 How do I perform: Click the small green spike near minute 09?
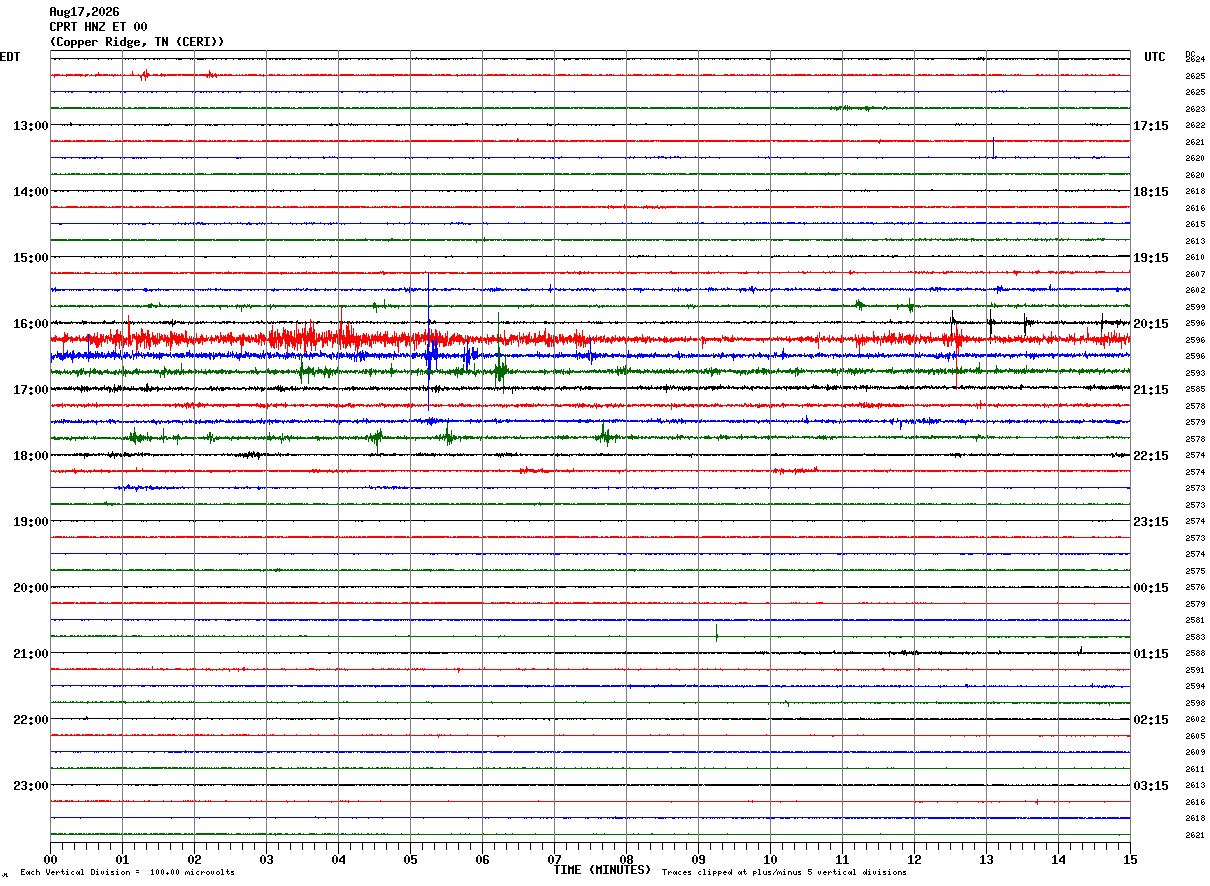pos(717,632)
